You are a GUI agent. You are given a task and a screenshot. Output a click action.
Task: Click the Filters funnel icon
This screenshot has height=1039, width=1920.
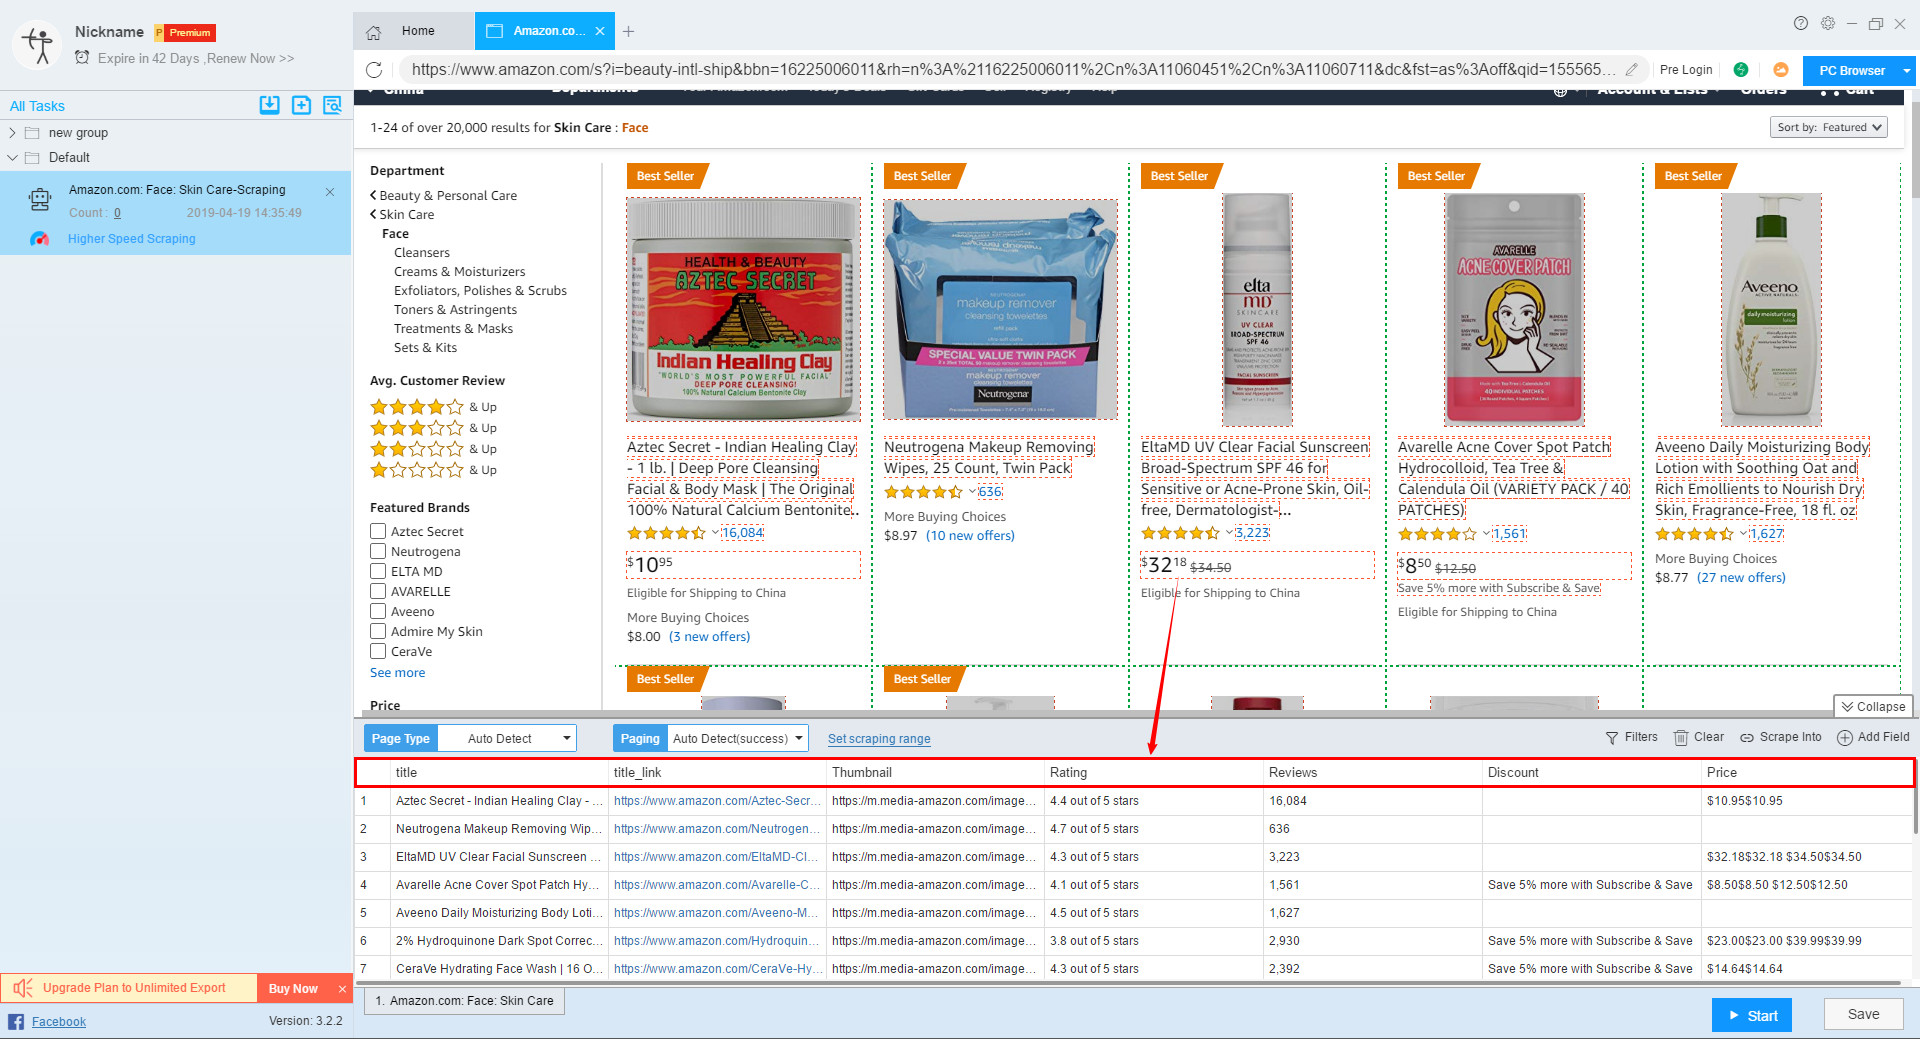click(x=1612, y=738)
